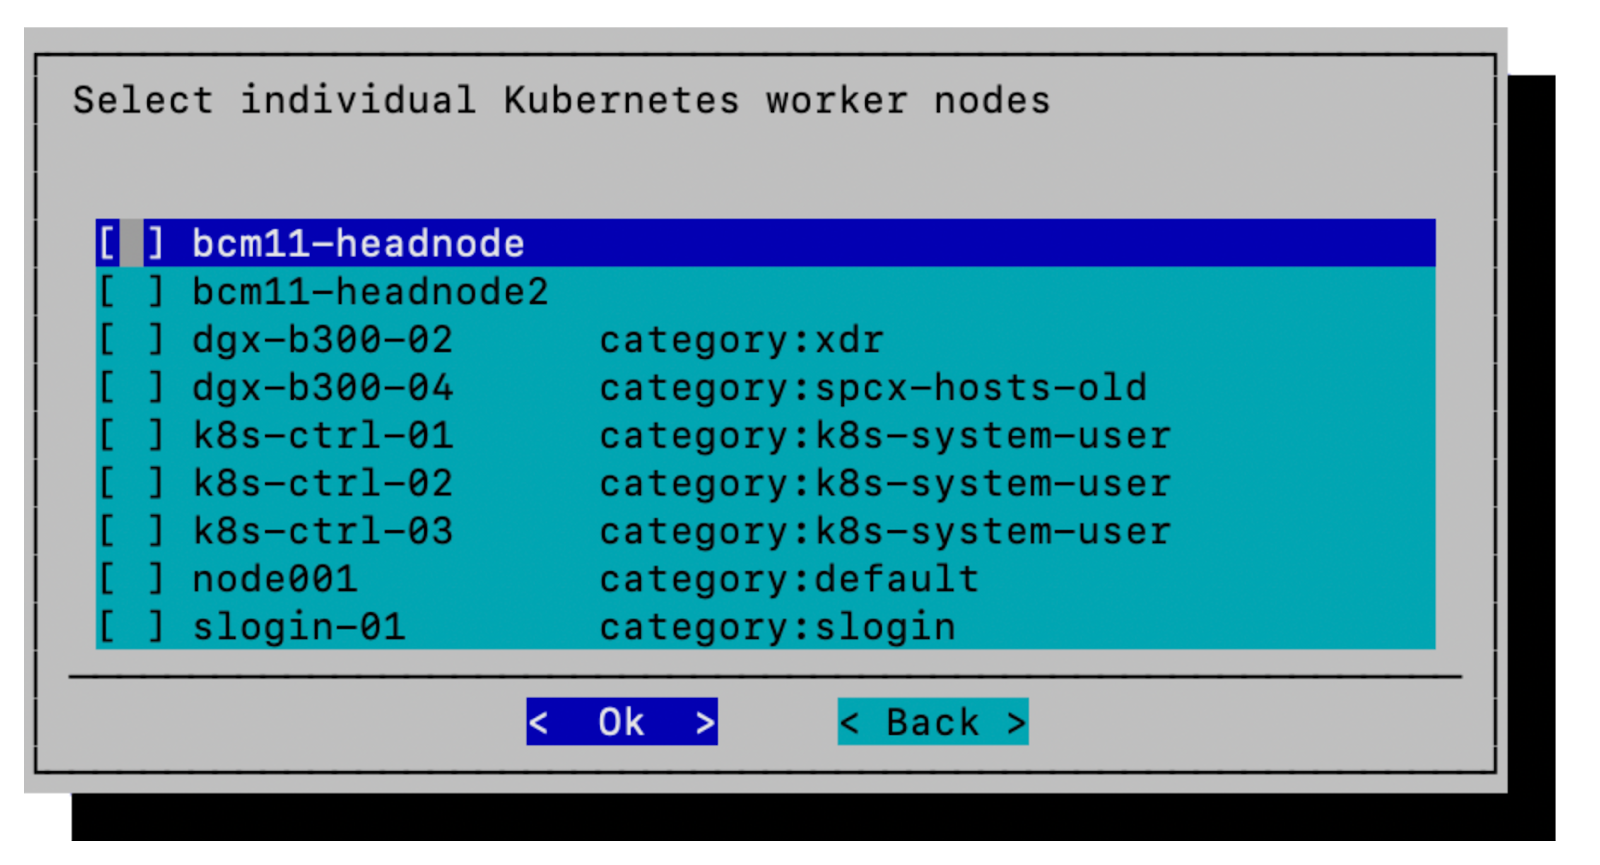The image size is (1600, 865).
Task: Enable the dgx-b300-02 checkbox
Action: pos(131,340)
